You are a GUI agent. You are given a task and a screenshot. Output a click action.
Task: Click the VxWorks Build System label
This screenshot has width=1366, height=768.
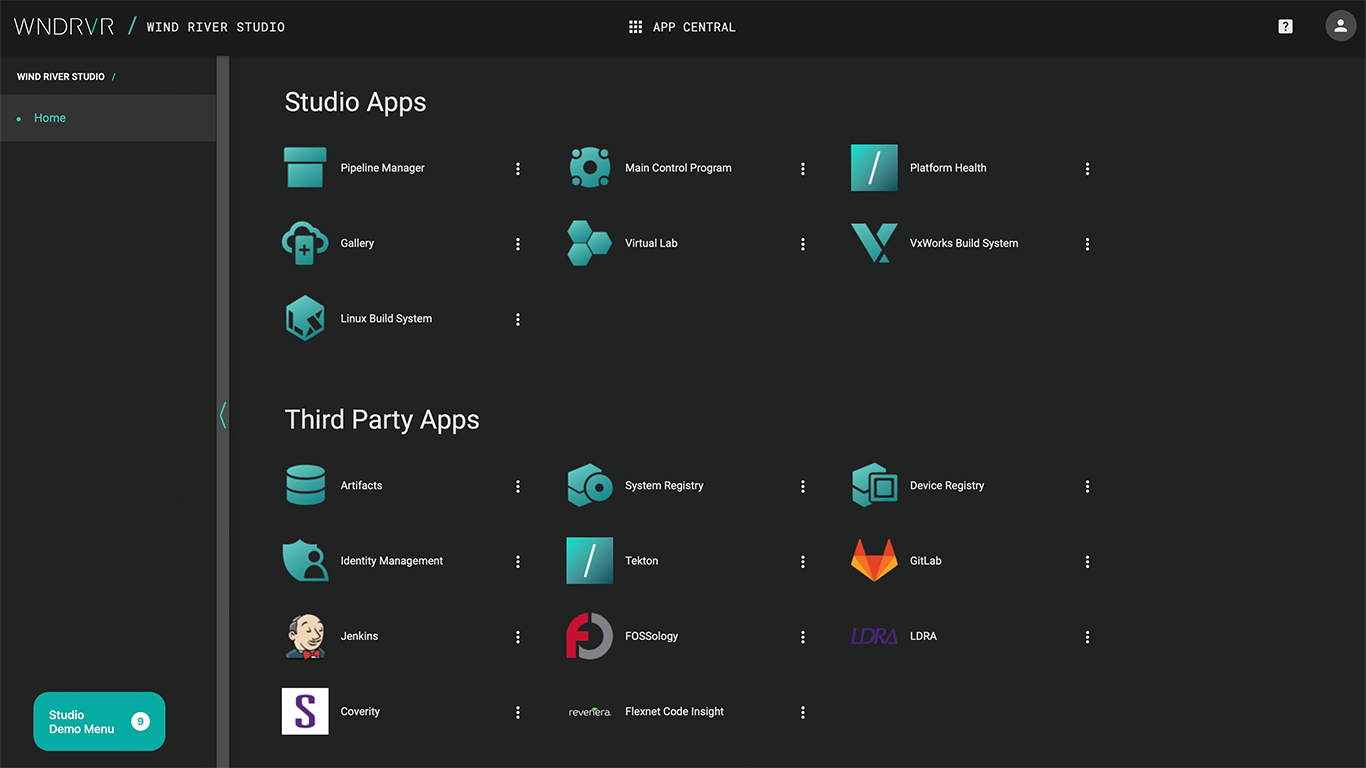964,243
